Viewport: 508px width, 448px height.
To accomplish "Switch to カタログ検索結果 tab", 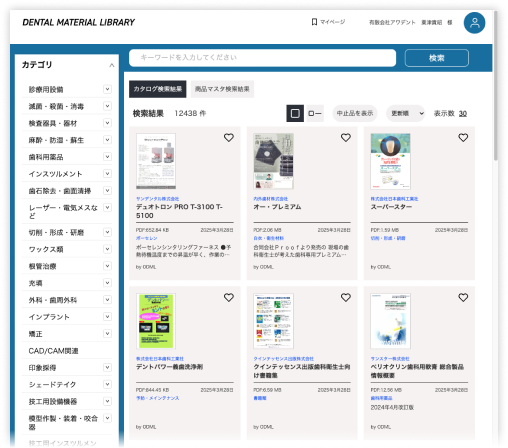I will [x=158, y=89].
